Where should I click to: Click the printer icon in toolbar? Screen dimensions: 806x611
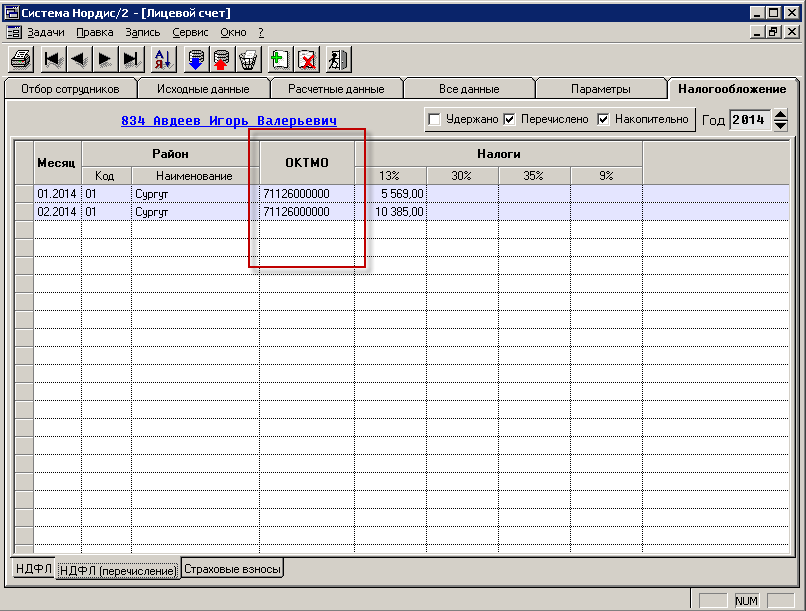tap(22, 60)
